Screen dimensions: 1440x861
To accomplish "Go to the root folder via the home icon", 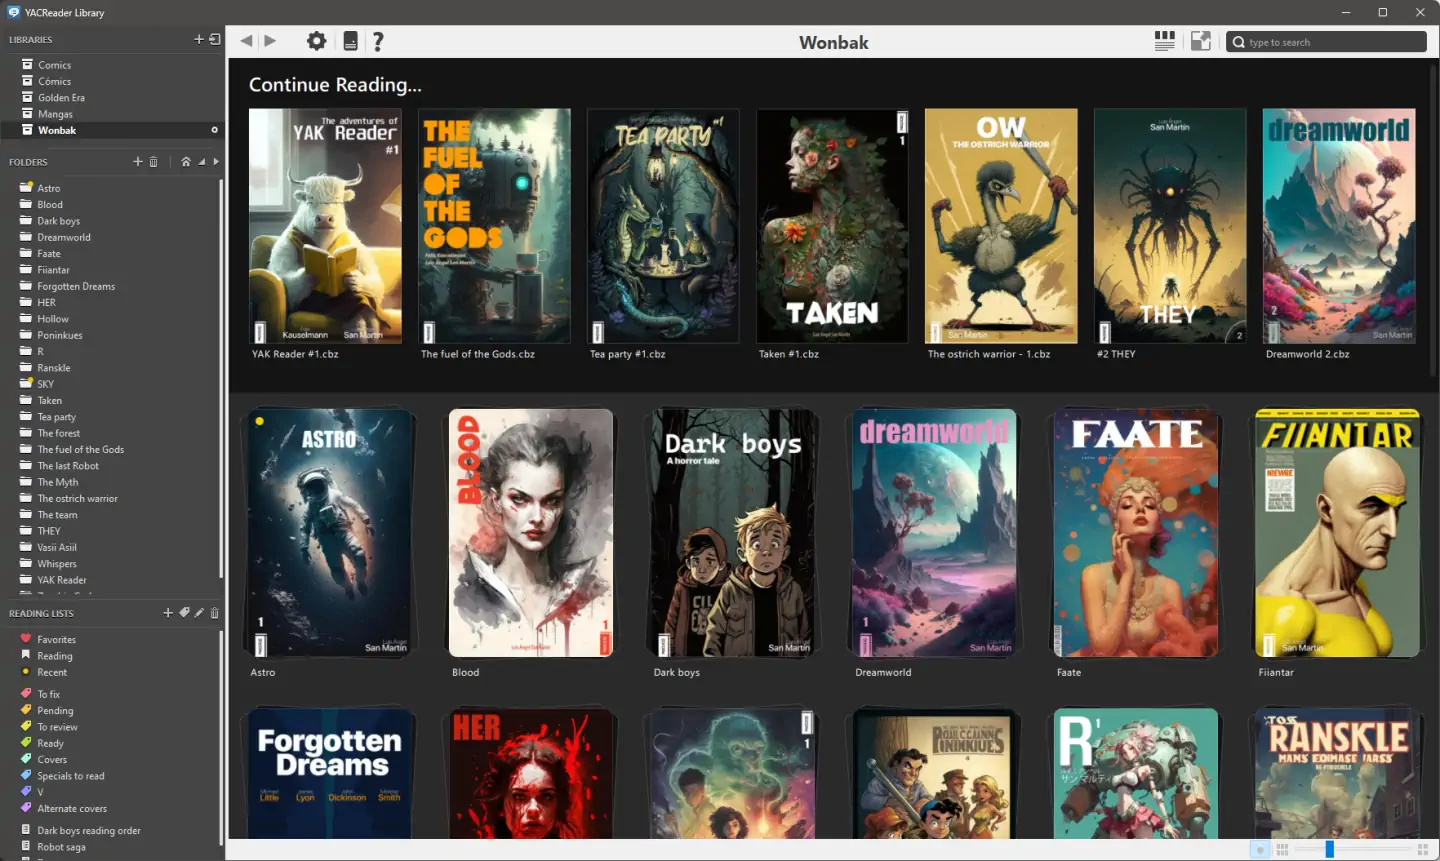I will pyautogui.click(x=185, y=161).
